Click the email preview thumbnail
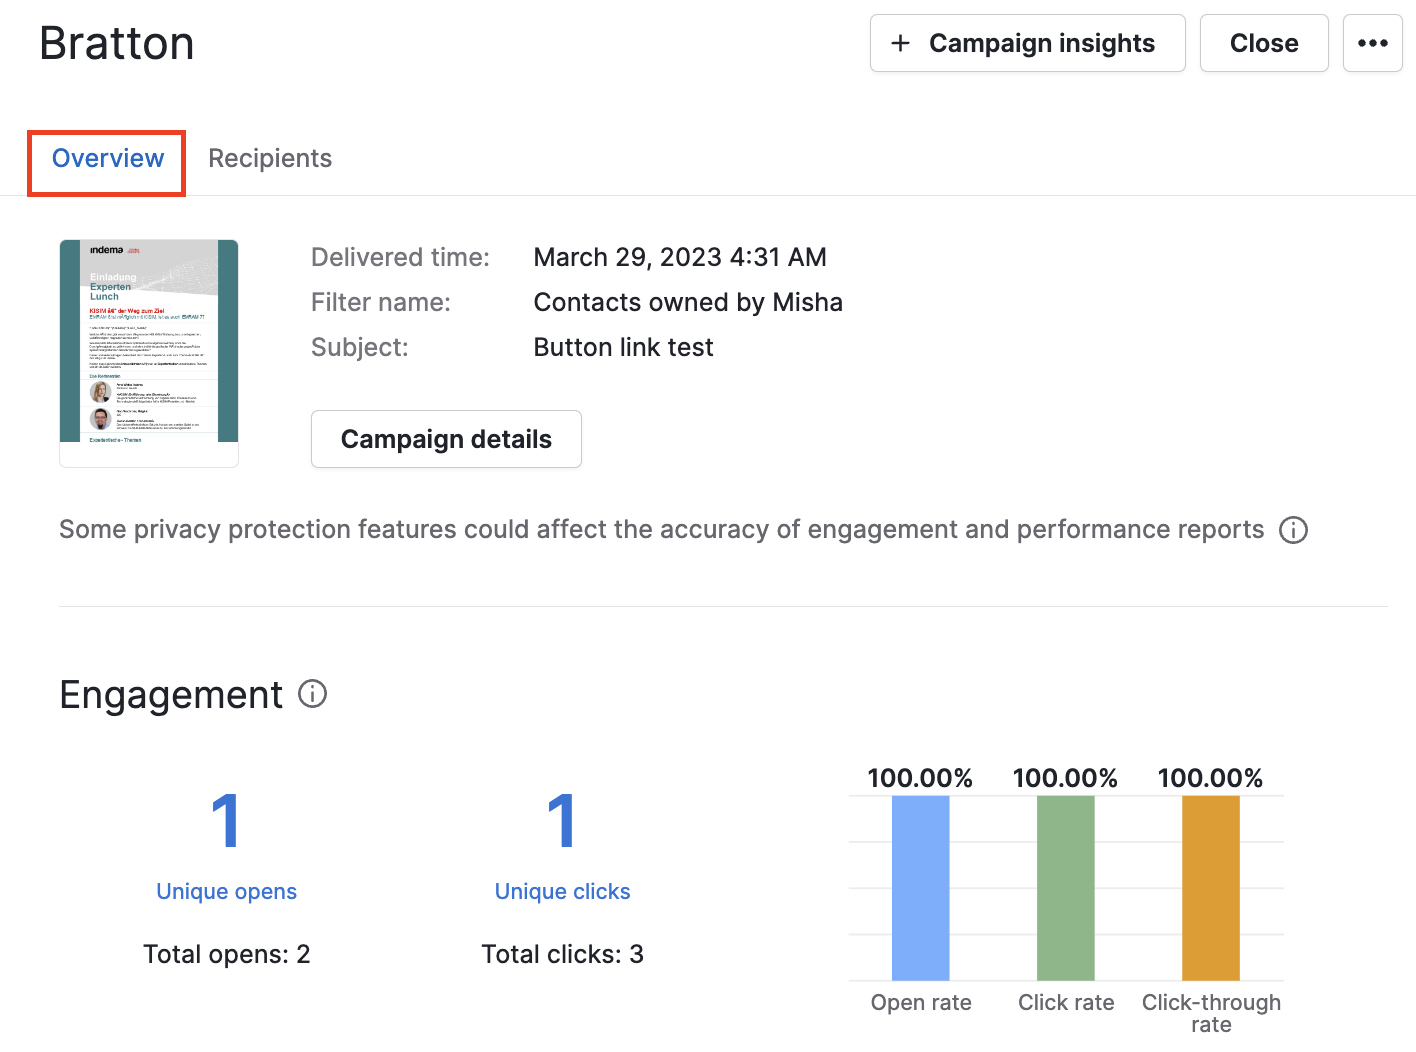 pos(148,352)
